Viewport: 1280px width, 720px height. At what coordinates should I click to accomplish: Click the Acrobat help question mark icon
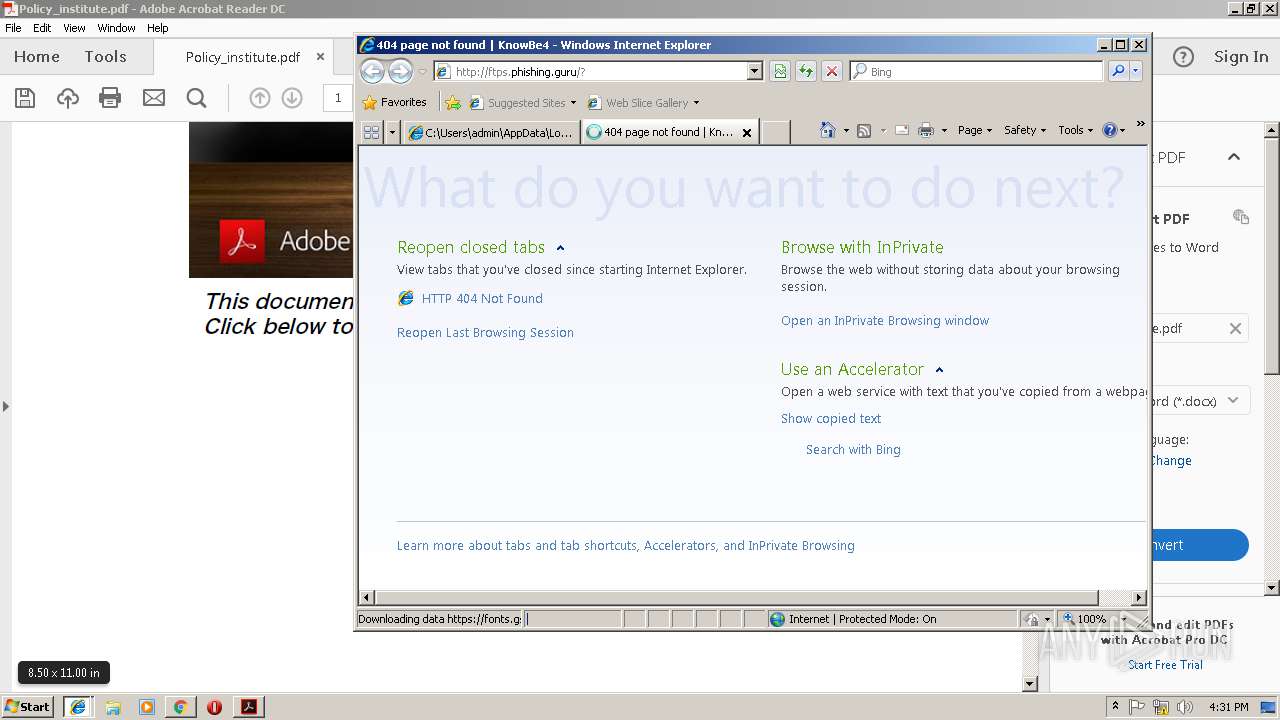1183,57
